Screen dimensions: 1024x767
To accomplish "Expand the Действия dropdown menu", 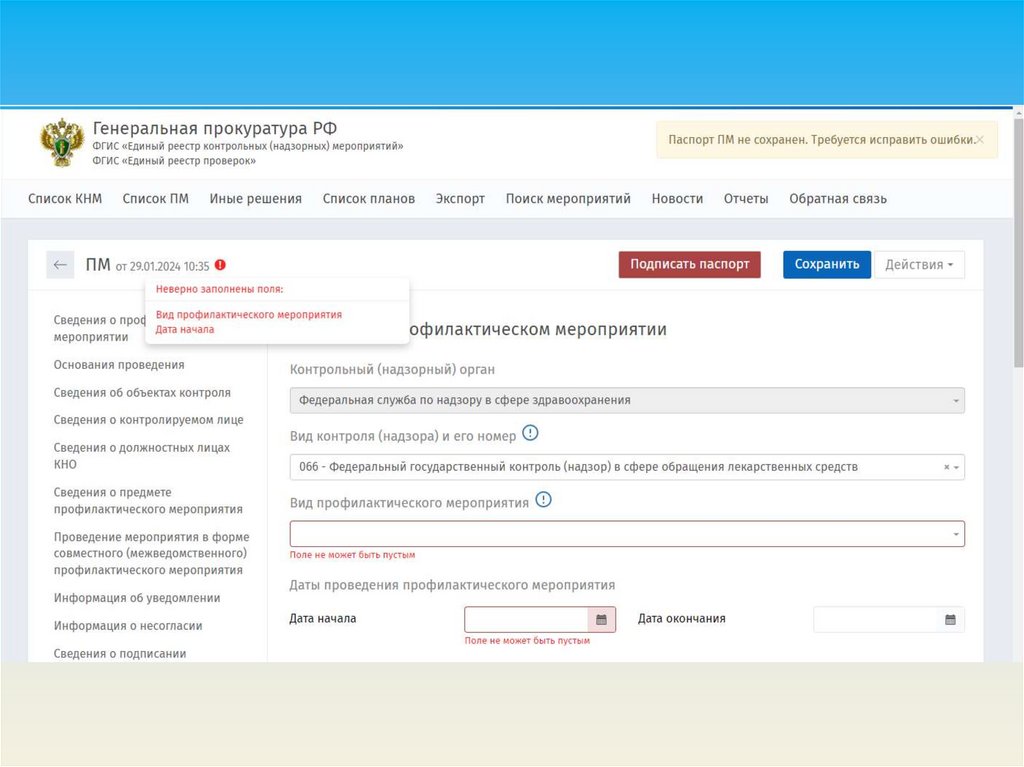I will [x=919, y=265].
